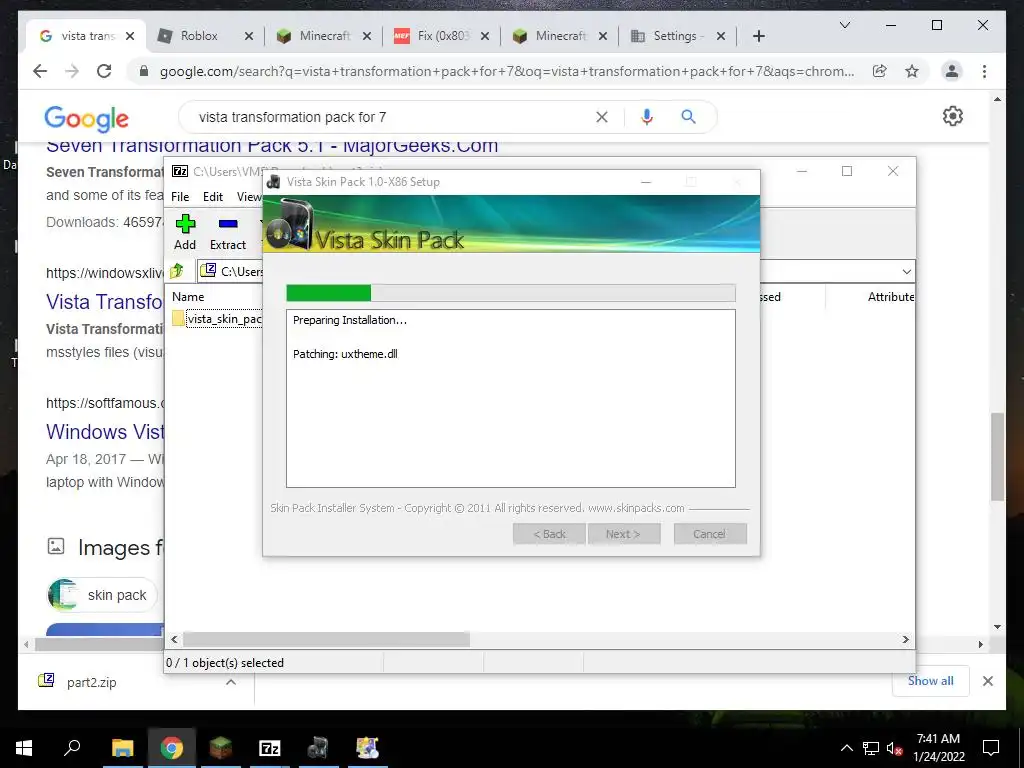Click Cancel in Vista Skin Pack setup
The width and height of the screenshot is (1024, 768).
click(x=710, y=534)
